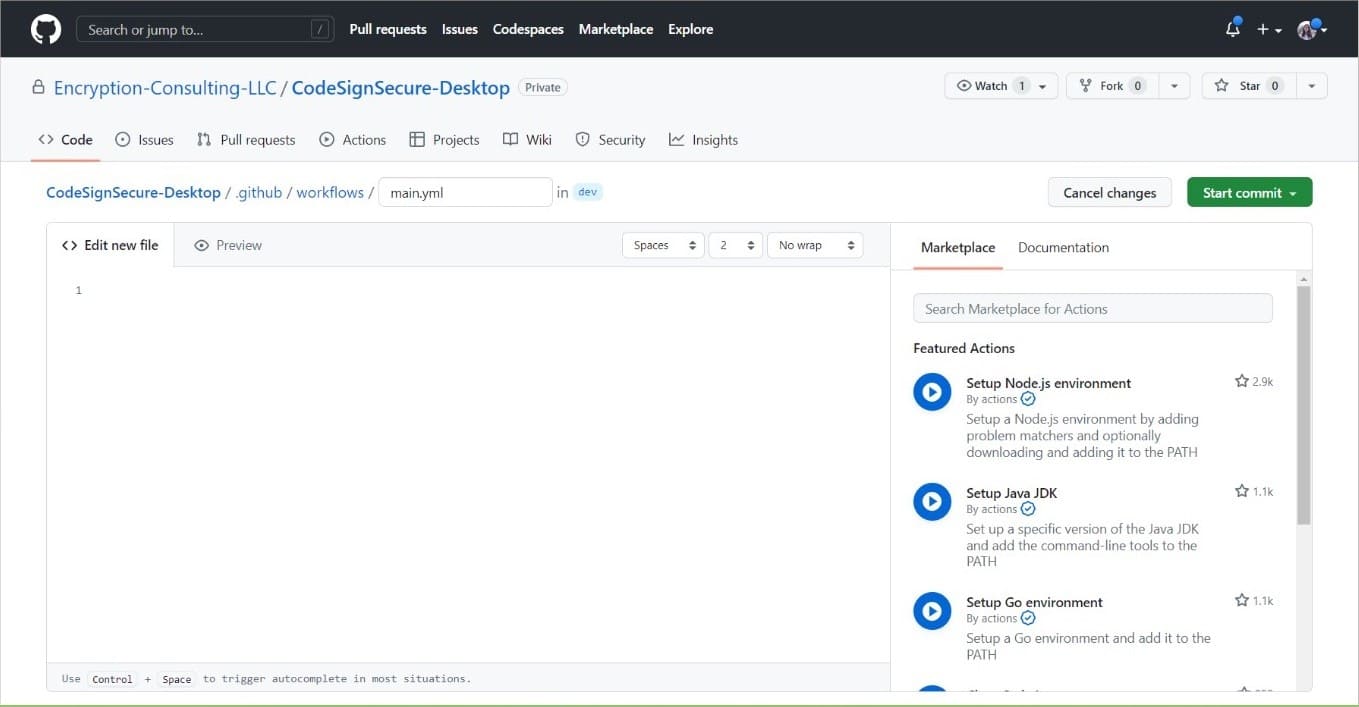Click the slash shortcut icon in search
The image size is (1359, 707).
[x=320, y=29]
